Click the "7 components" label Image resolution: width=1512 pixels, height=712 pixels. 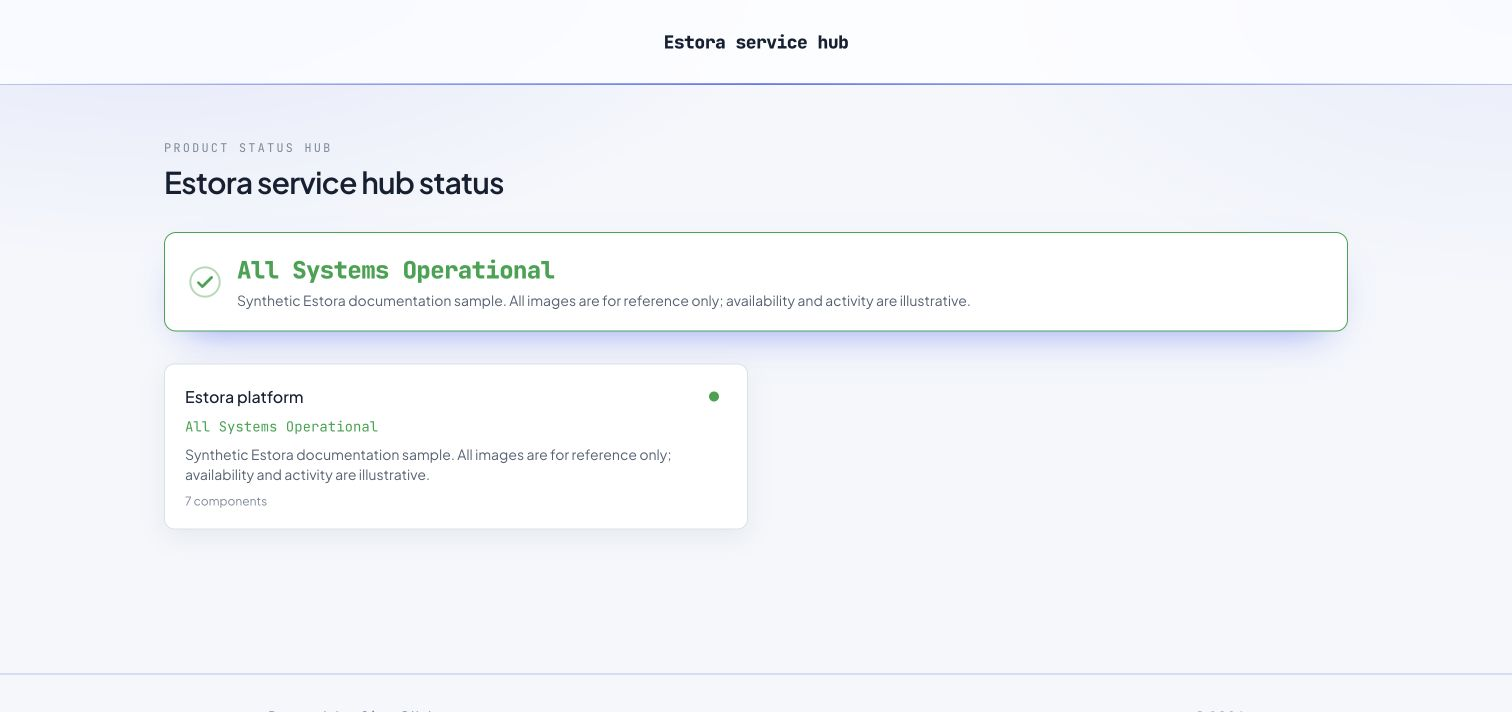pyautogui.click(x=226, y=501)
